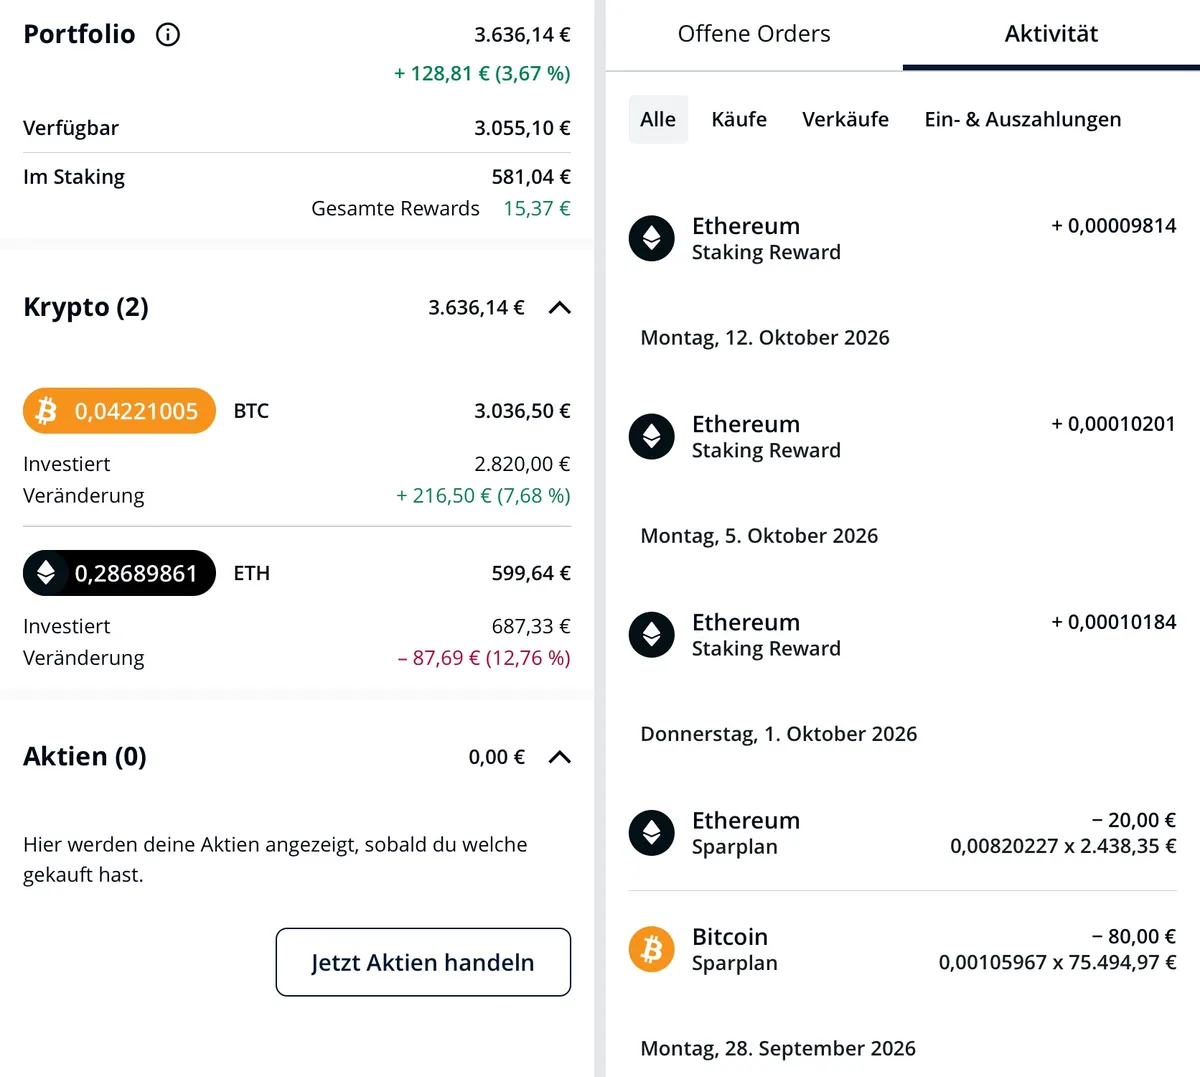Click portfolio total 3.636,14 € at top
1200x1077 pixels.
522,35
